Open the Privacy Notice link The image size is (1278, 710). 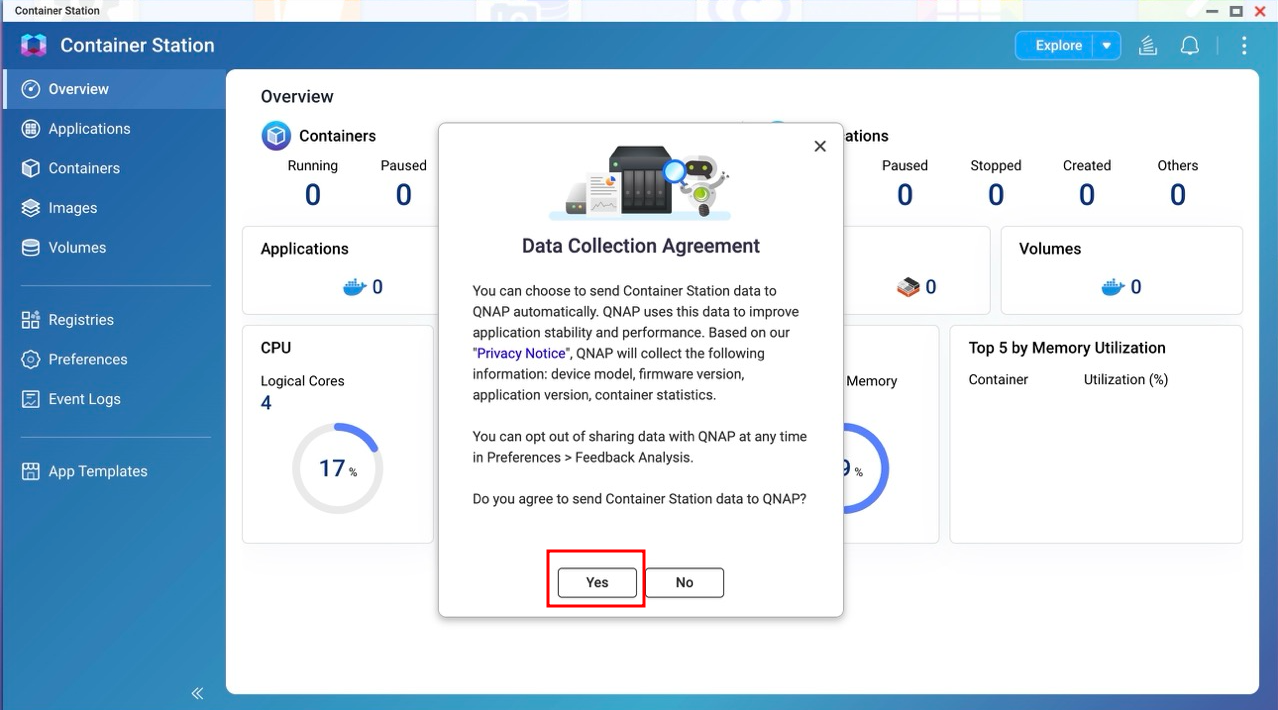click(521, 353)
